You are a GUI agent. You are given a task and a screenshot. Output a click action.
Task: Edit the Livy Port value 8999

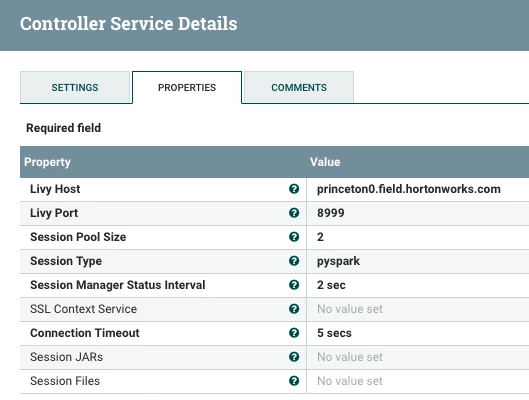coord(331,213)
